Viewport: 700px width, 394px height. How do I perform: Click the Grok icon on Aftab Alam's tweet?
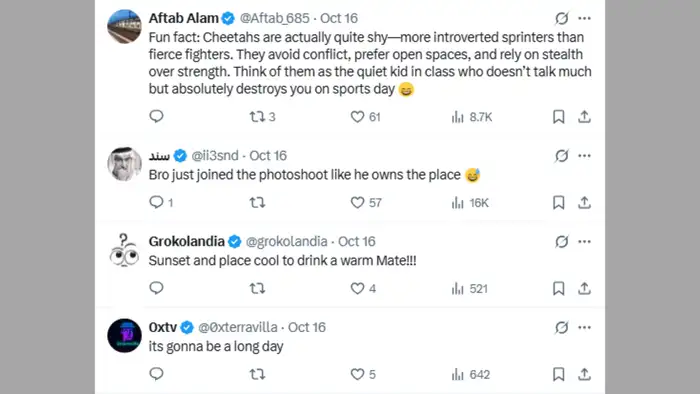pos(562,18)
